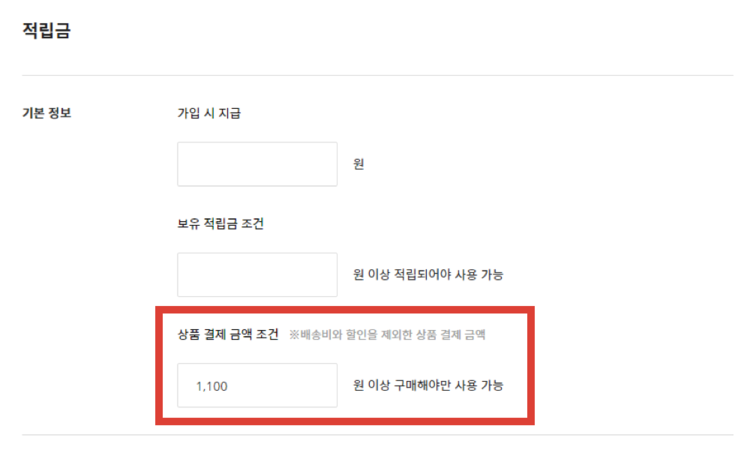Click the ※배송비와 할인을 제외한 상품 결제 금액 note
This screenshot has width=750, height=456.
pyautogui.click(x=387, y=334)
